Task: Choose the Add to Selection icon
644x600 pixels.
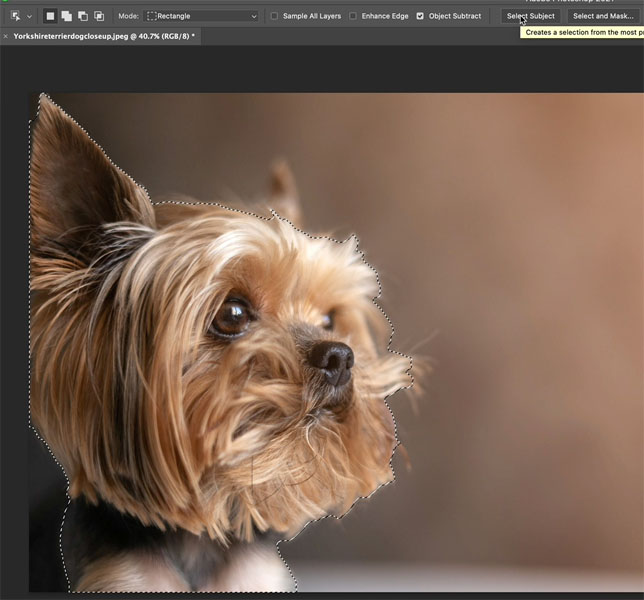Action: coord(67,16)
